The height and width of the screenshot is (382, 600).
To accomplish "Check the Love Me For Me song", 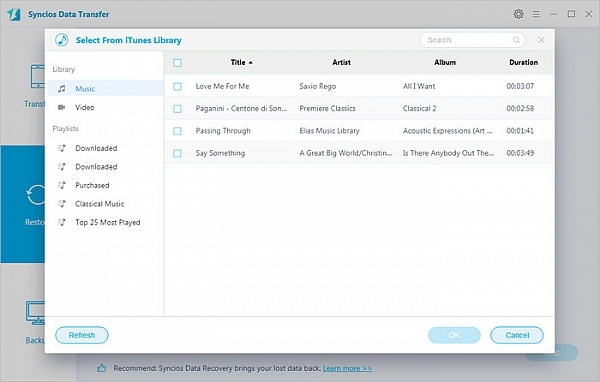I will pyautogui.click(x=177, y=87).
